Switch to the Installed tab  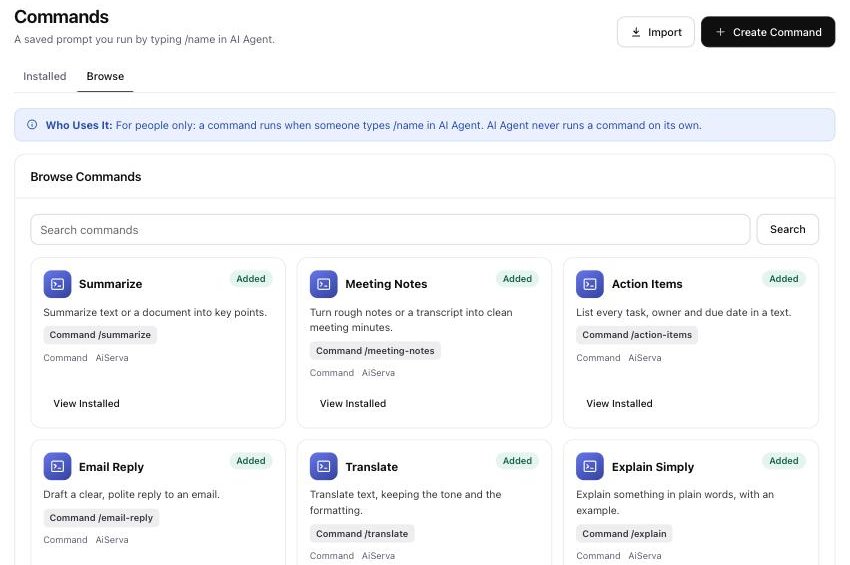pyautogui.click(x=44, y=76)
